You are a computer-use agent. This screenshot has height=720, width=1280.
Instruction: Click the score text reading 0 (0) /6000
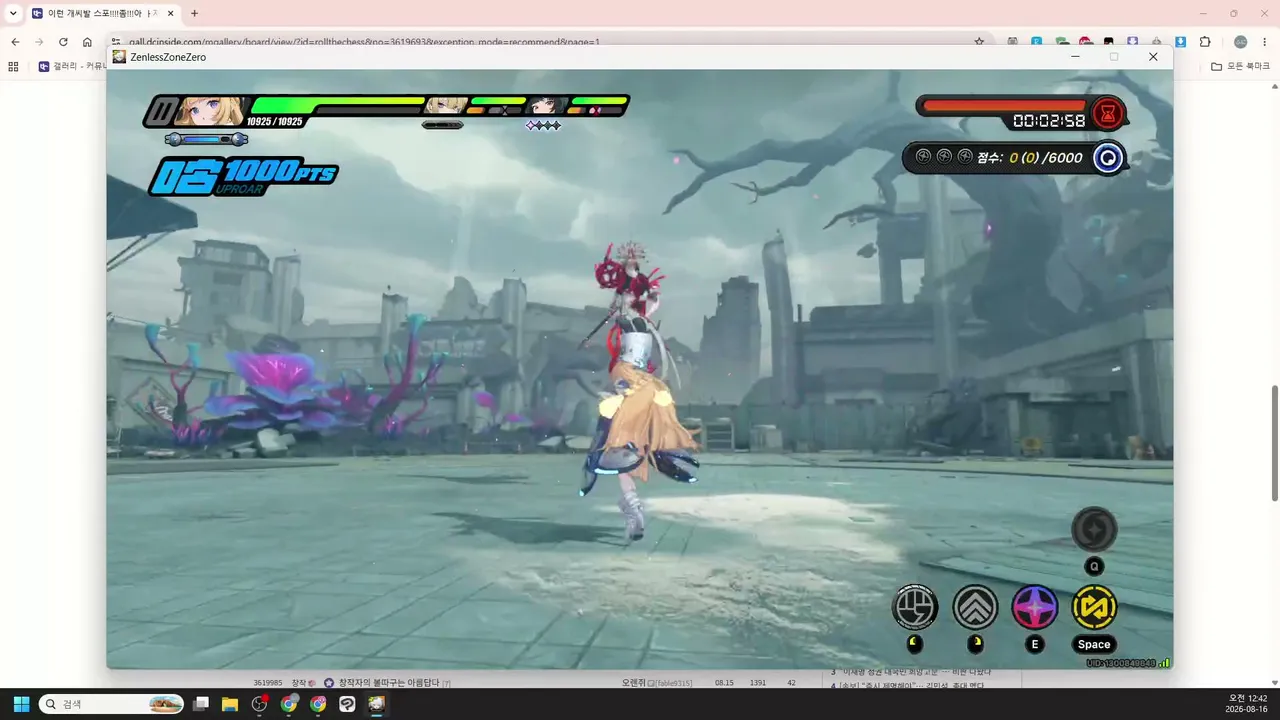point(1030,158)
